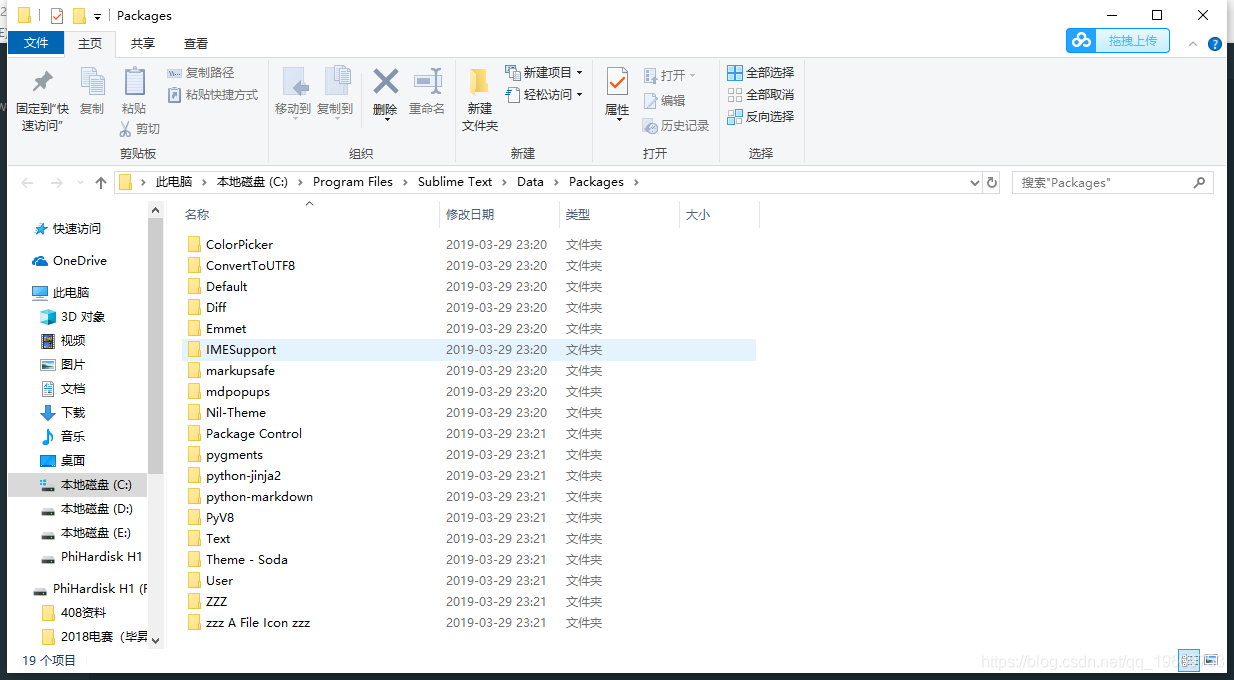Click Data in the address breadcrumb
The height and width of the screenshot is (680, 1234).
(x=530, y=182)
